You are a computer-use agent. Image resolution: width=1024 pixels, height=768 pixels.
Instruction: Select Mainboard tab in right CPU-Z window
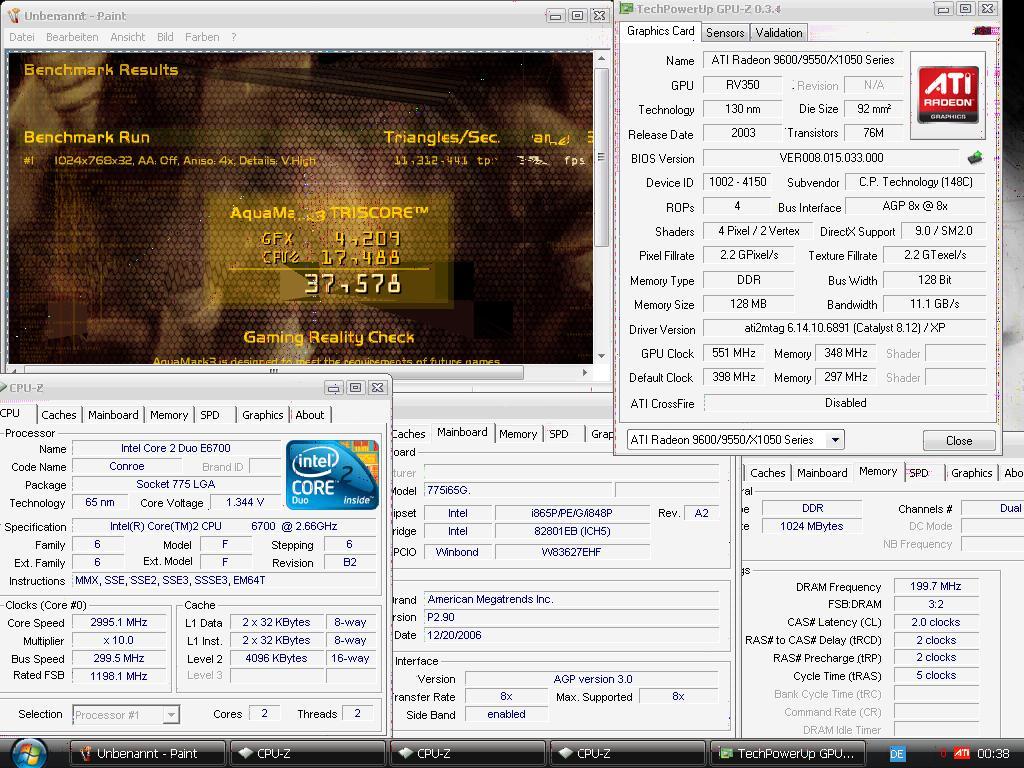click(x=822, y=473)
